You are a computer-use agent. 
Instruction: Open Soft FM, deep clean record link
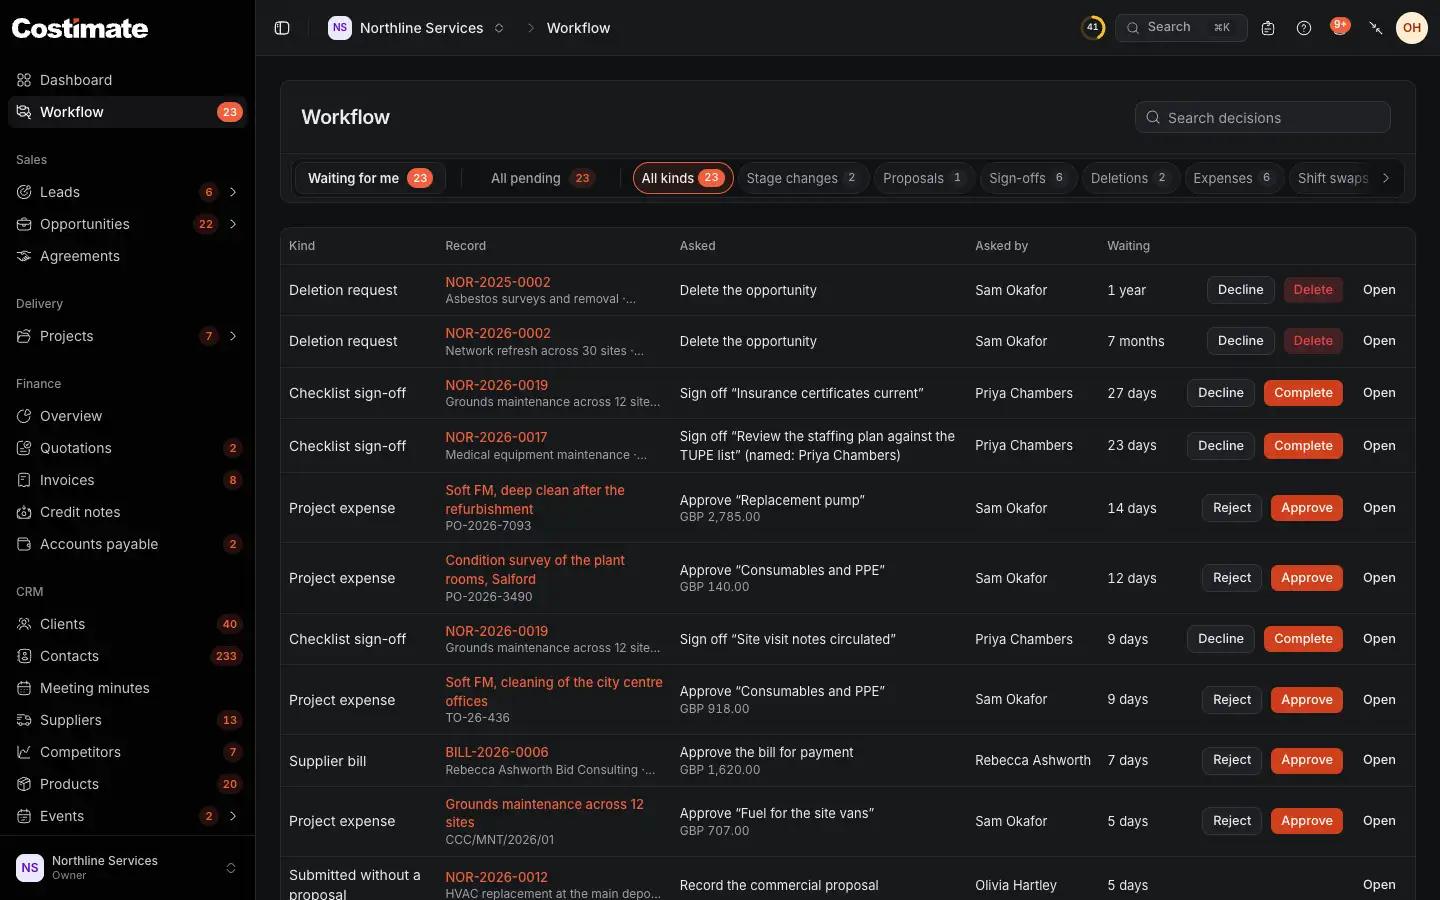tap(535, 499)
